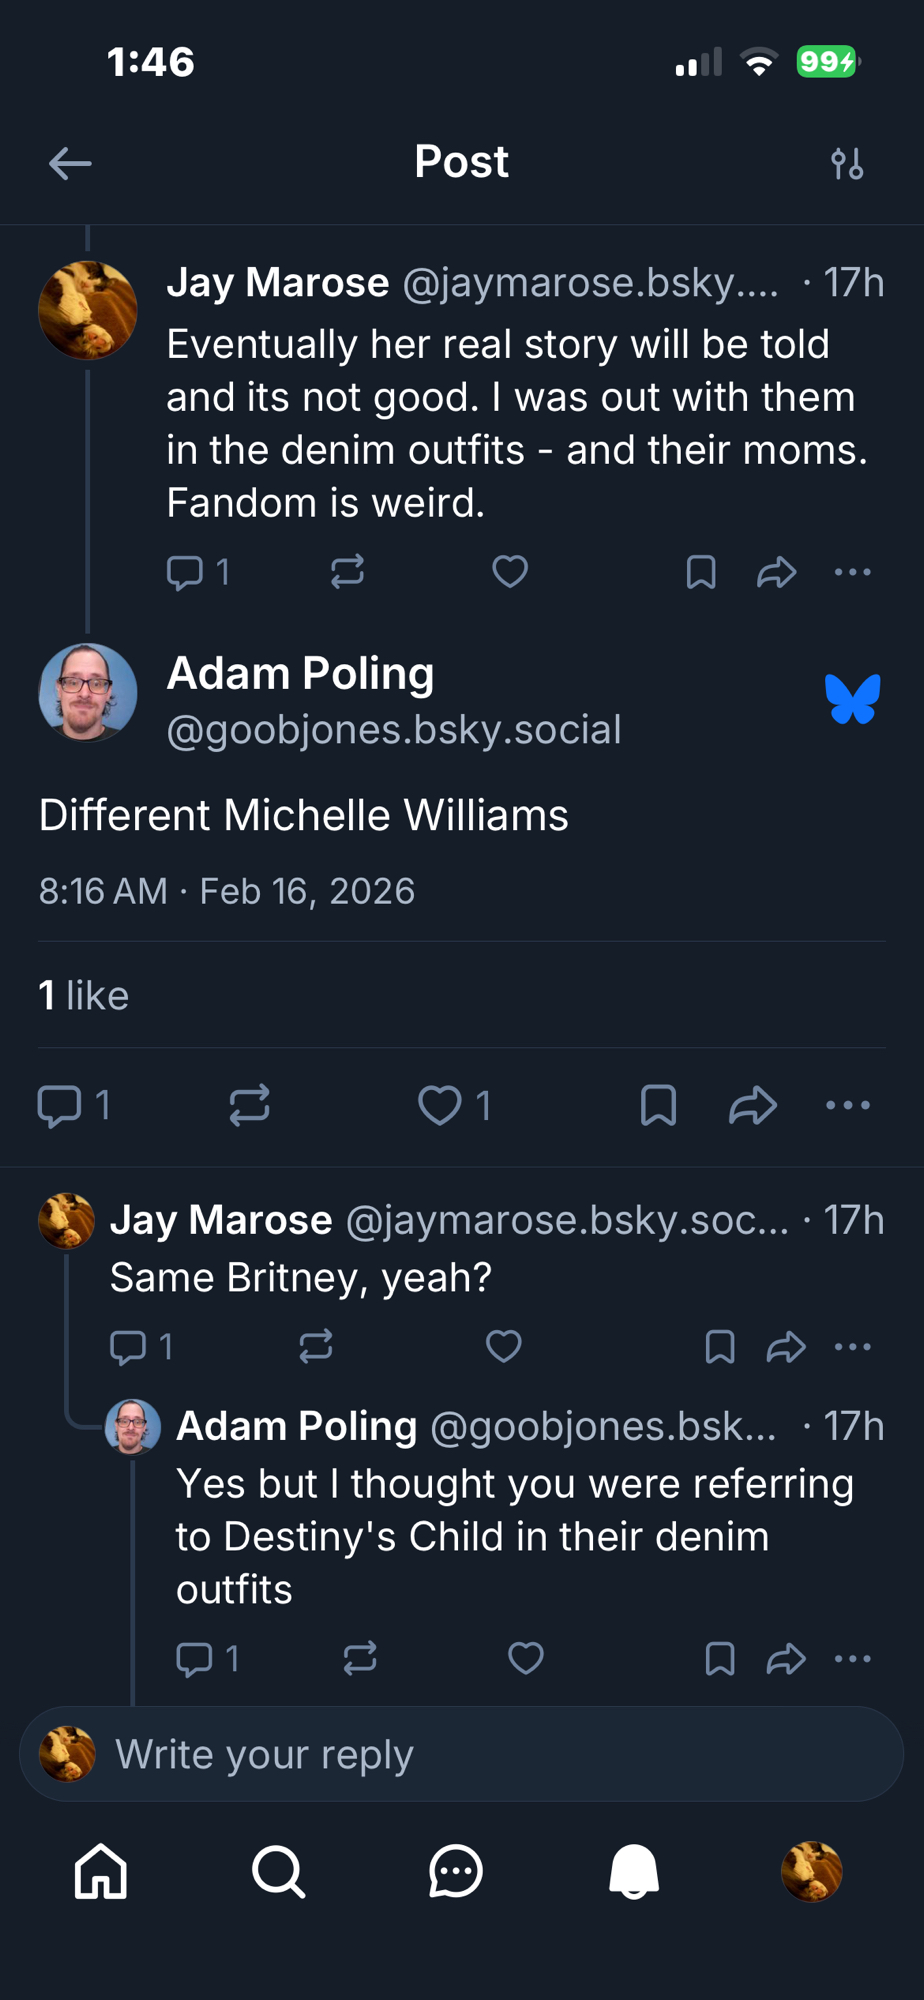The height and width of the screenshot is (2000, 924).
Task: Open more options on "Fandom is weird" post
Action: [852, 572]
